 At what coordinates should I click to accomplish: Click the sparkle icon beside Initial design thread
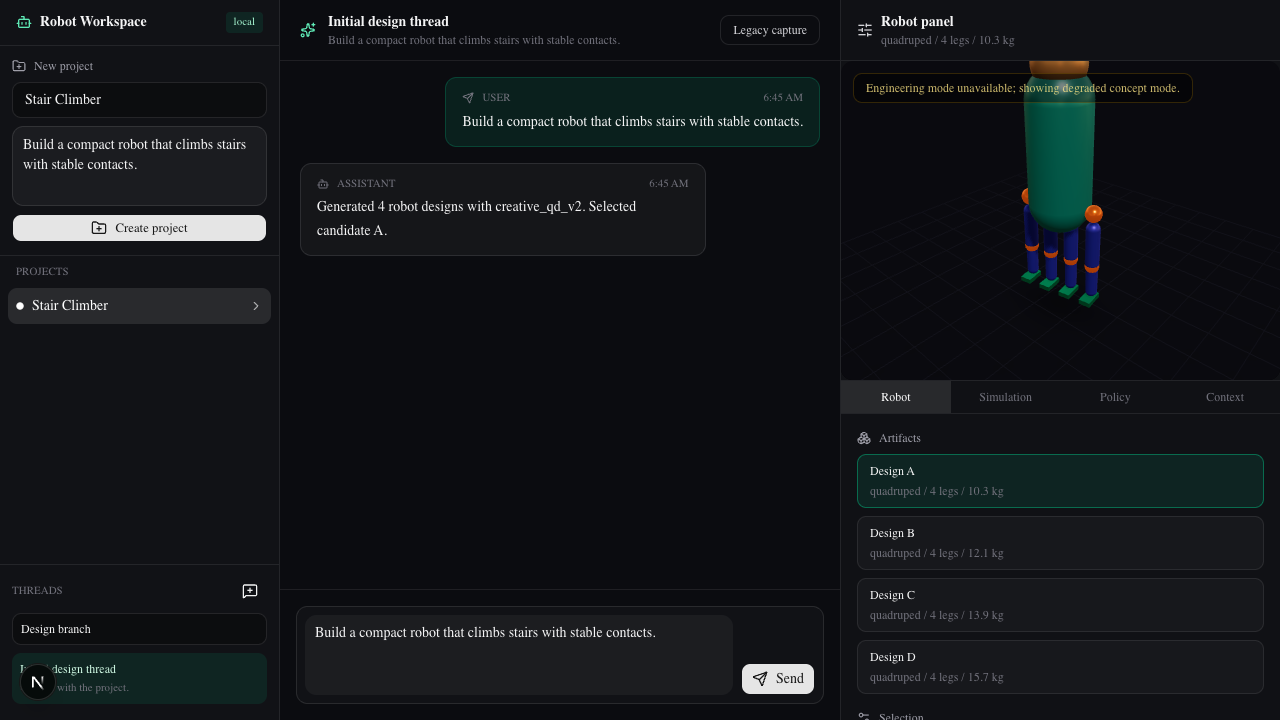coord(308,30)
